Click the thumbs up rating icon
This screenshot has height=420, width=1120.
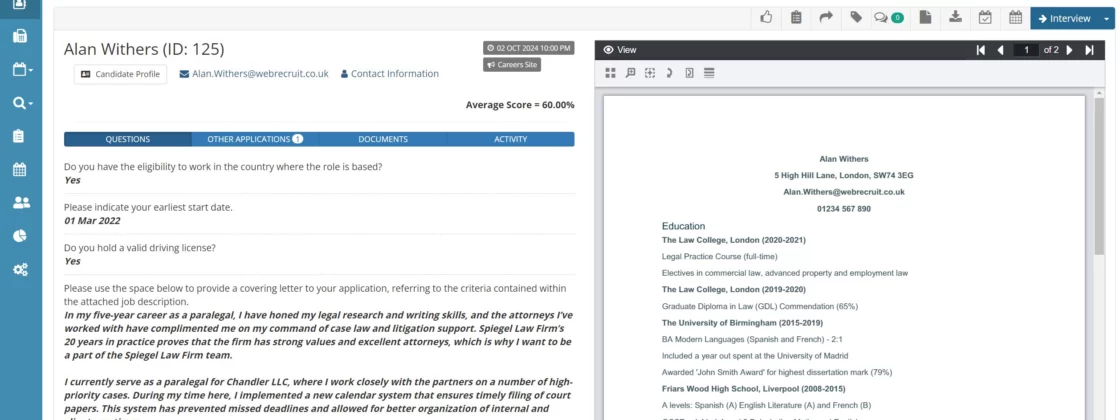click(767, 17)
